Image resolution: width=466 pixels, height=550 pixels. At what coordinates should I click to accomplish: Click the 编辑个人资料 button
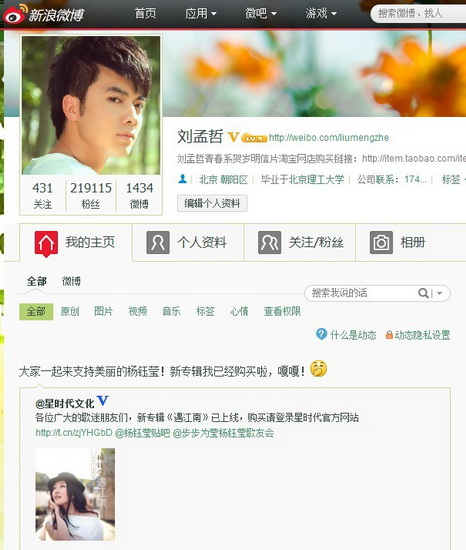(212, 203)
